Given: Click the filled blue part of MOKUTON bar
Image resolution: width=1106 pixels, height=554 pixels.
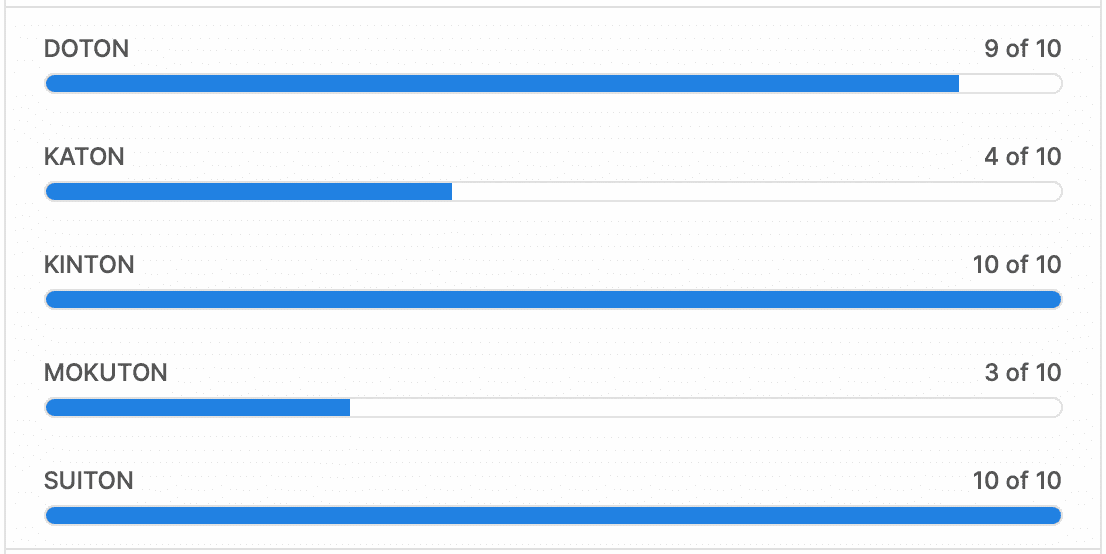Looking at the screenshot, I should point(198,407).
